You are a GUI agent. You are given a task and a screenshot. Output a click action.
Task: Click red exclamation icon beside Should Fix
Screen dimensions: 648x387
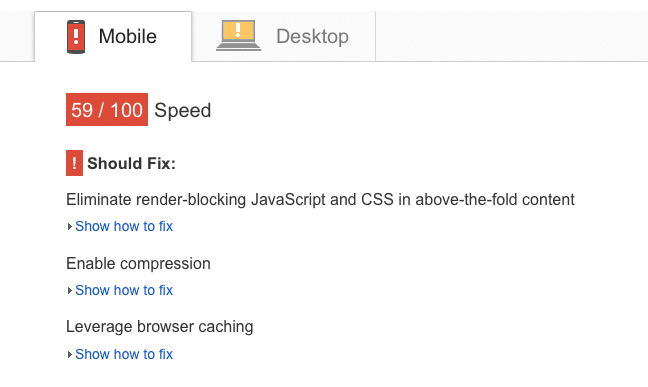[74, 163]
